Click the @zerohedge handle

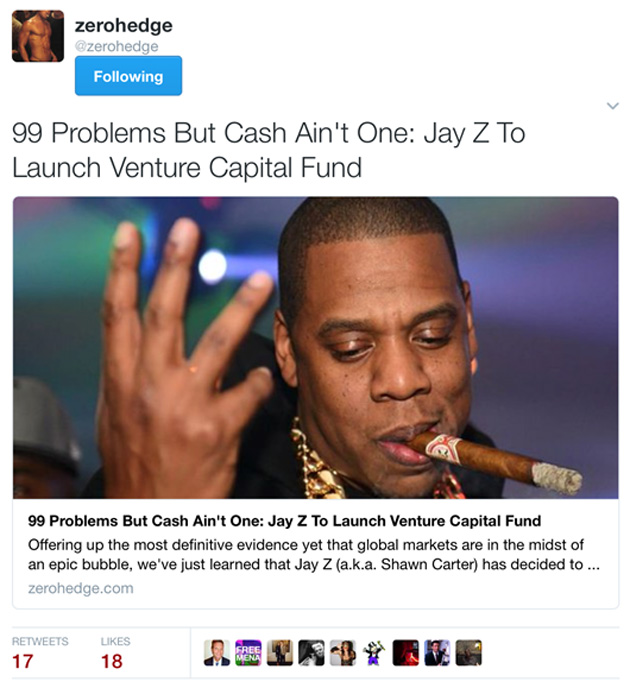click(117, 46)
